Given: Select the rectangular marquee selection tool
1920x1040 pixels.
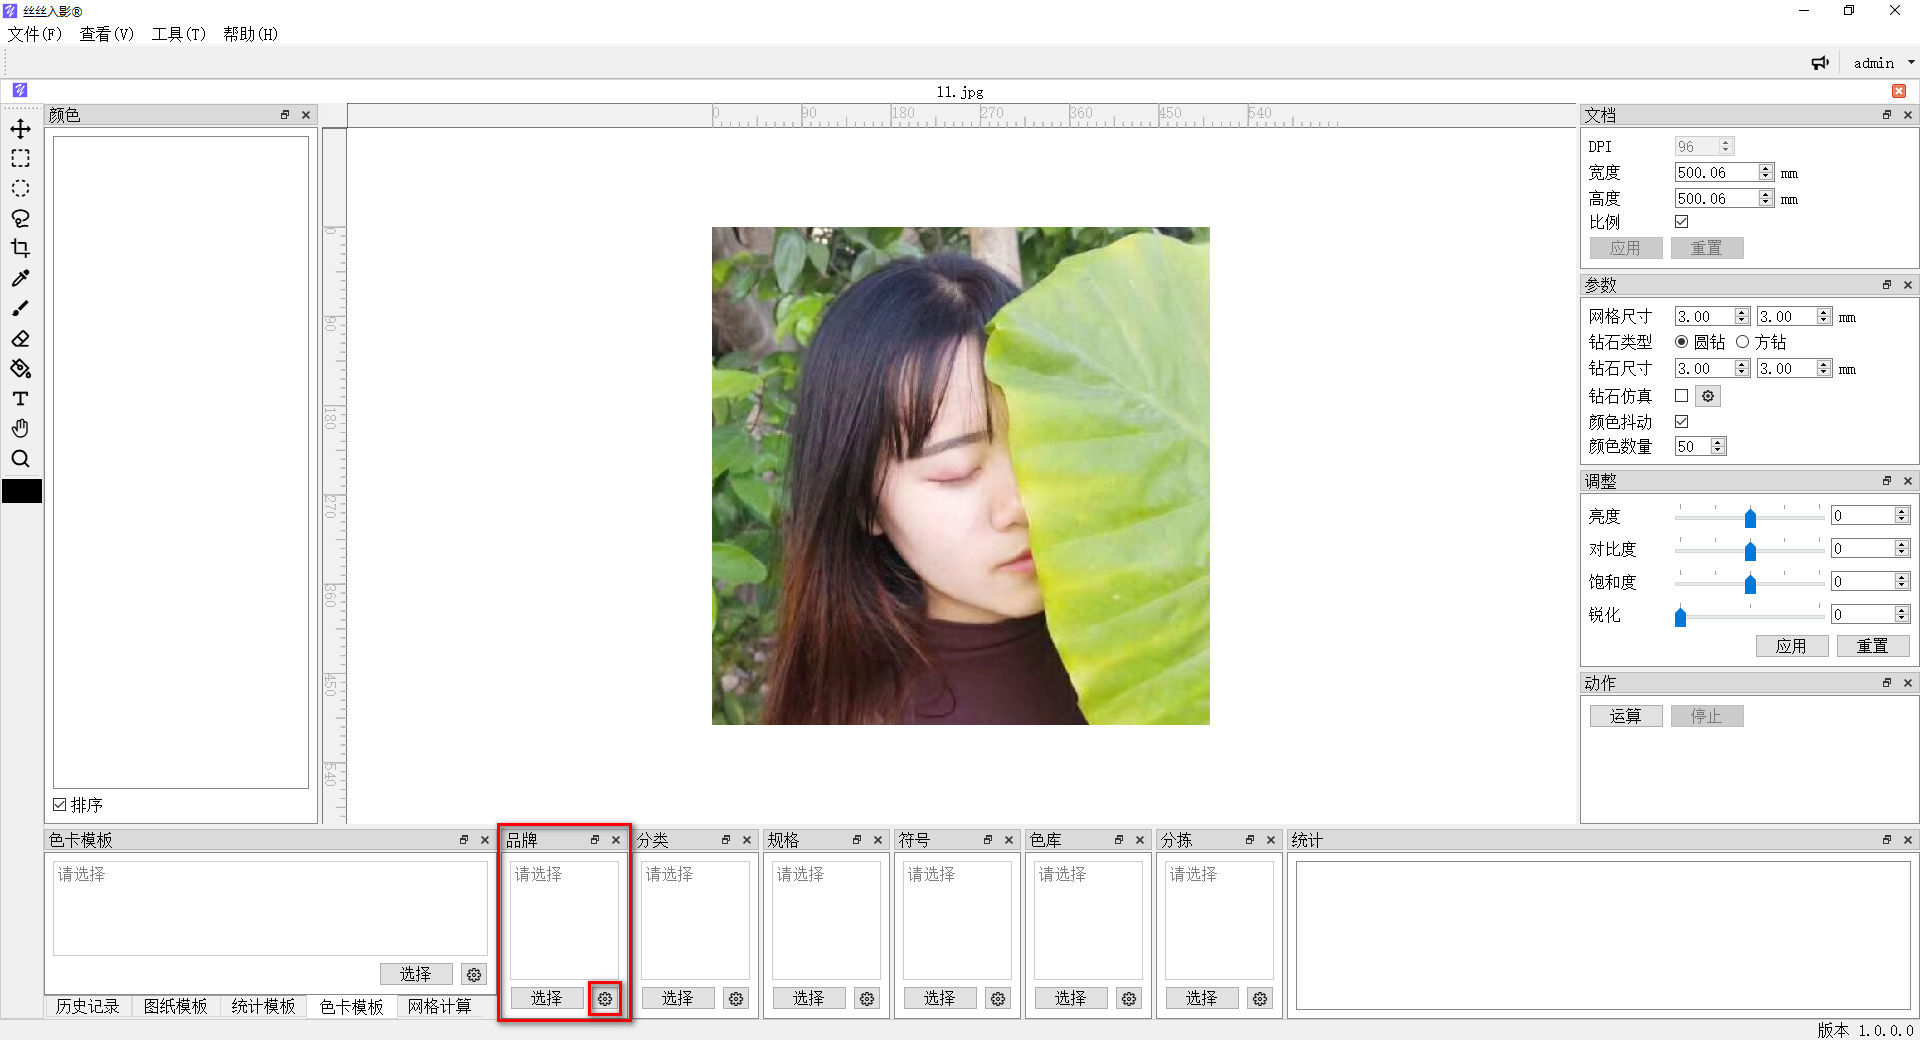Looking at the screenshot, I should click(20, 159).
